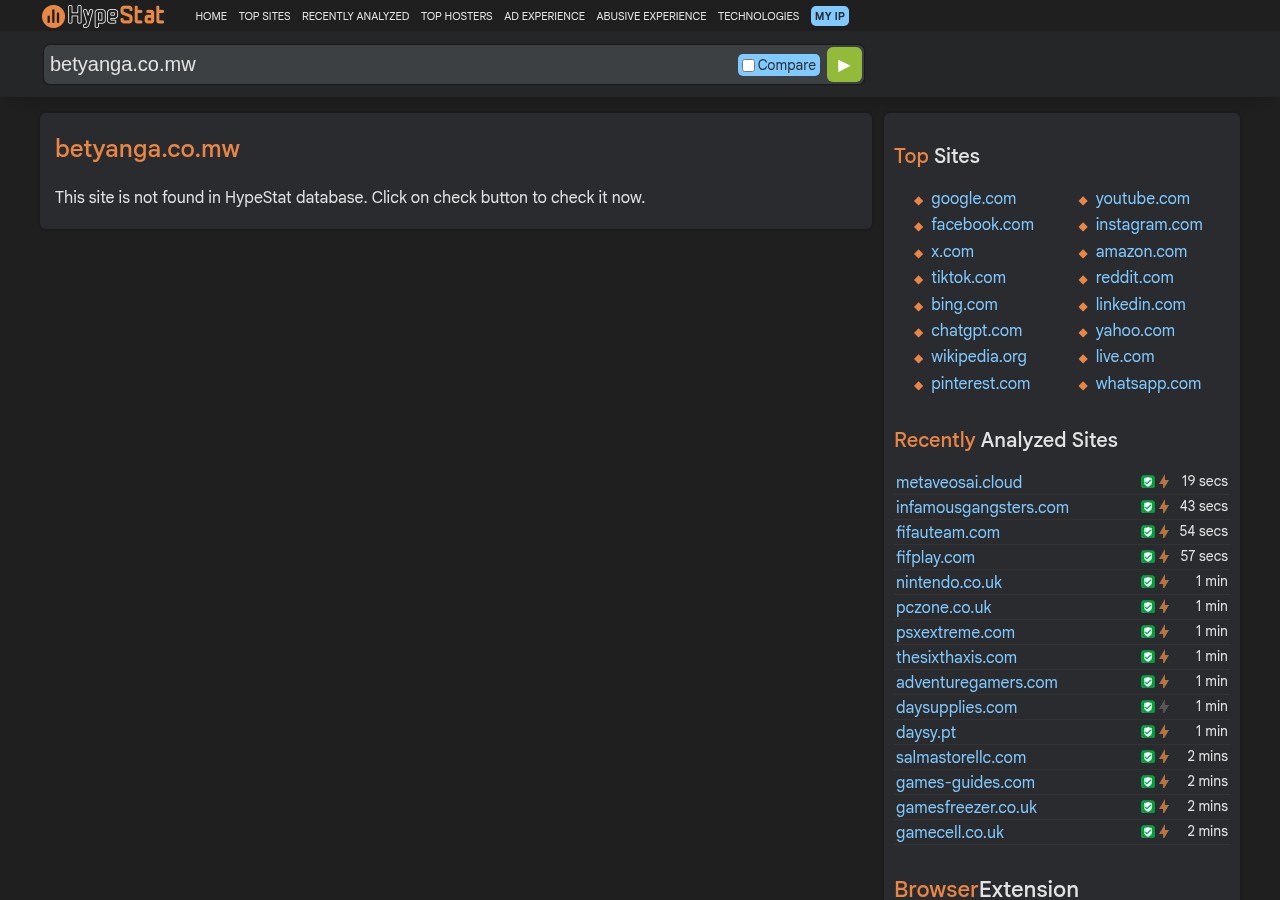Click lightning bolt icon beside pczone.co.uk

point(1164,607)
